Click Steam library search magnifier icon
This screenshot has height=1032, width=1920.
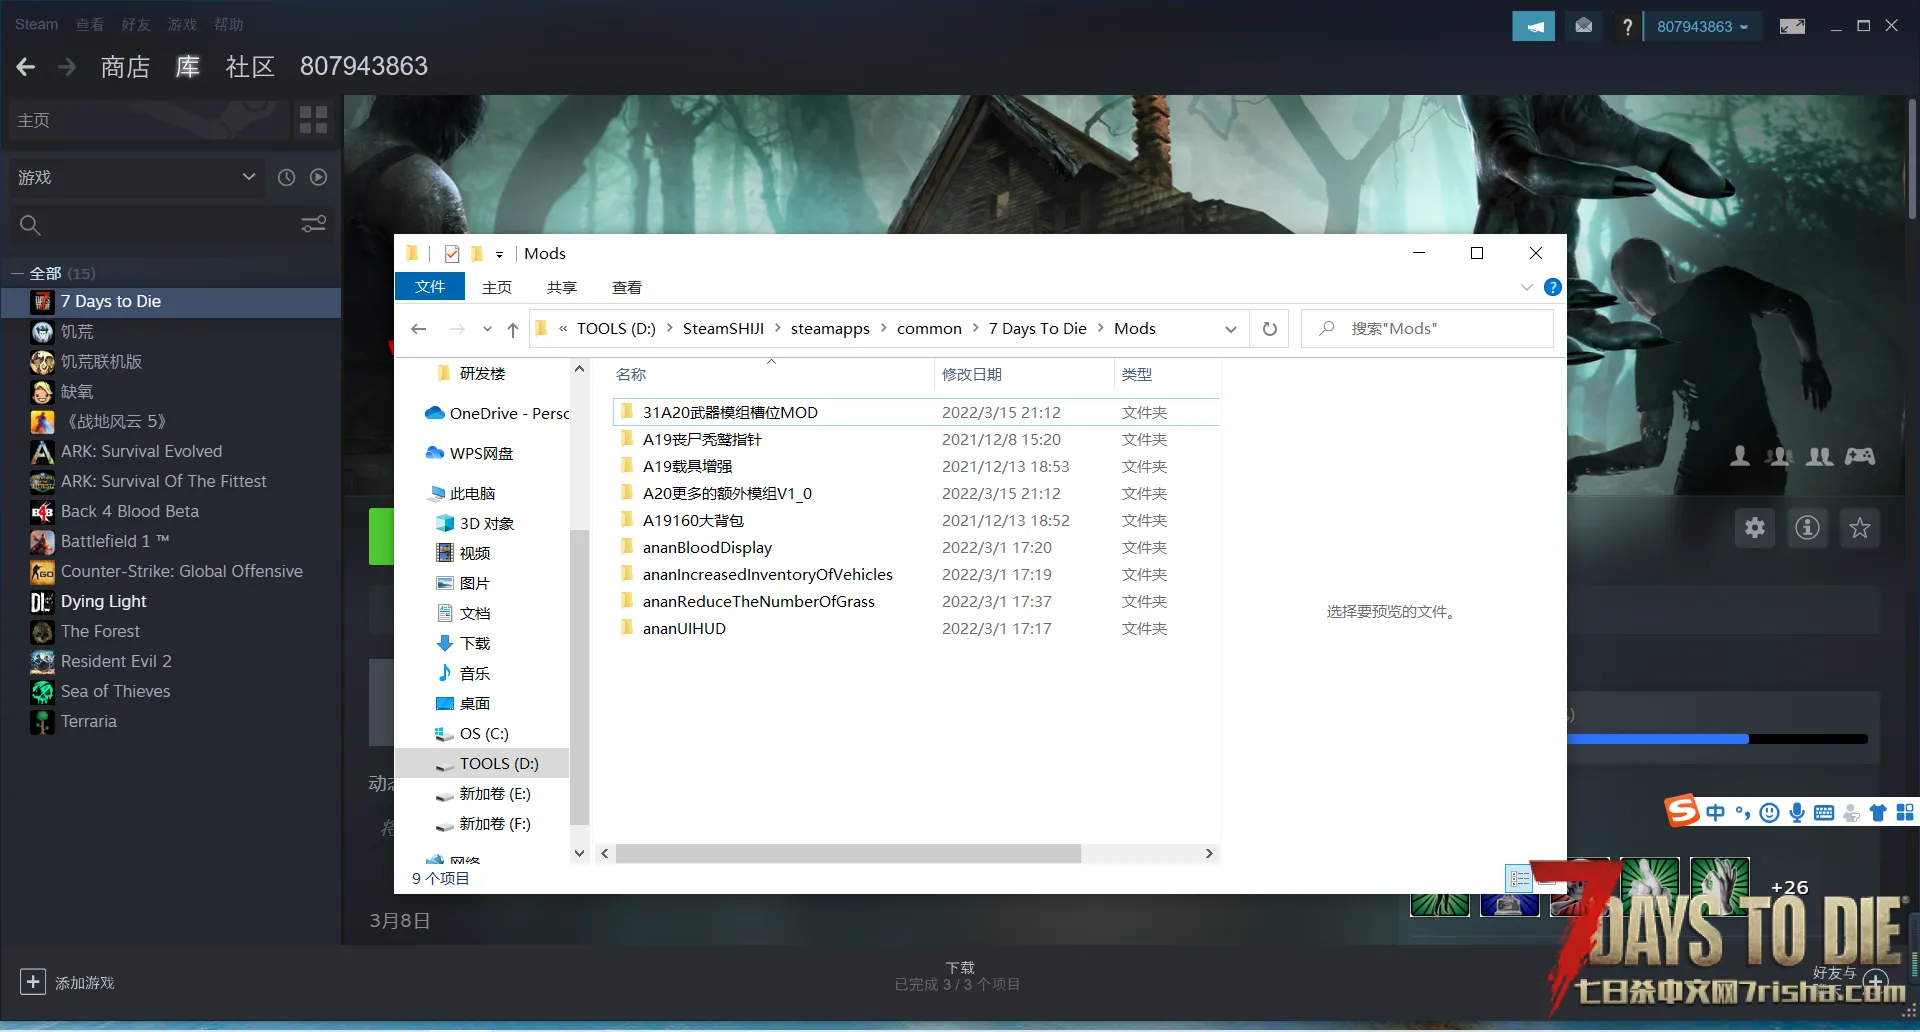coord(30,225)
